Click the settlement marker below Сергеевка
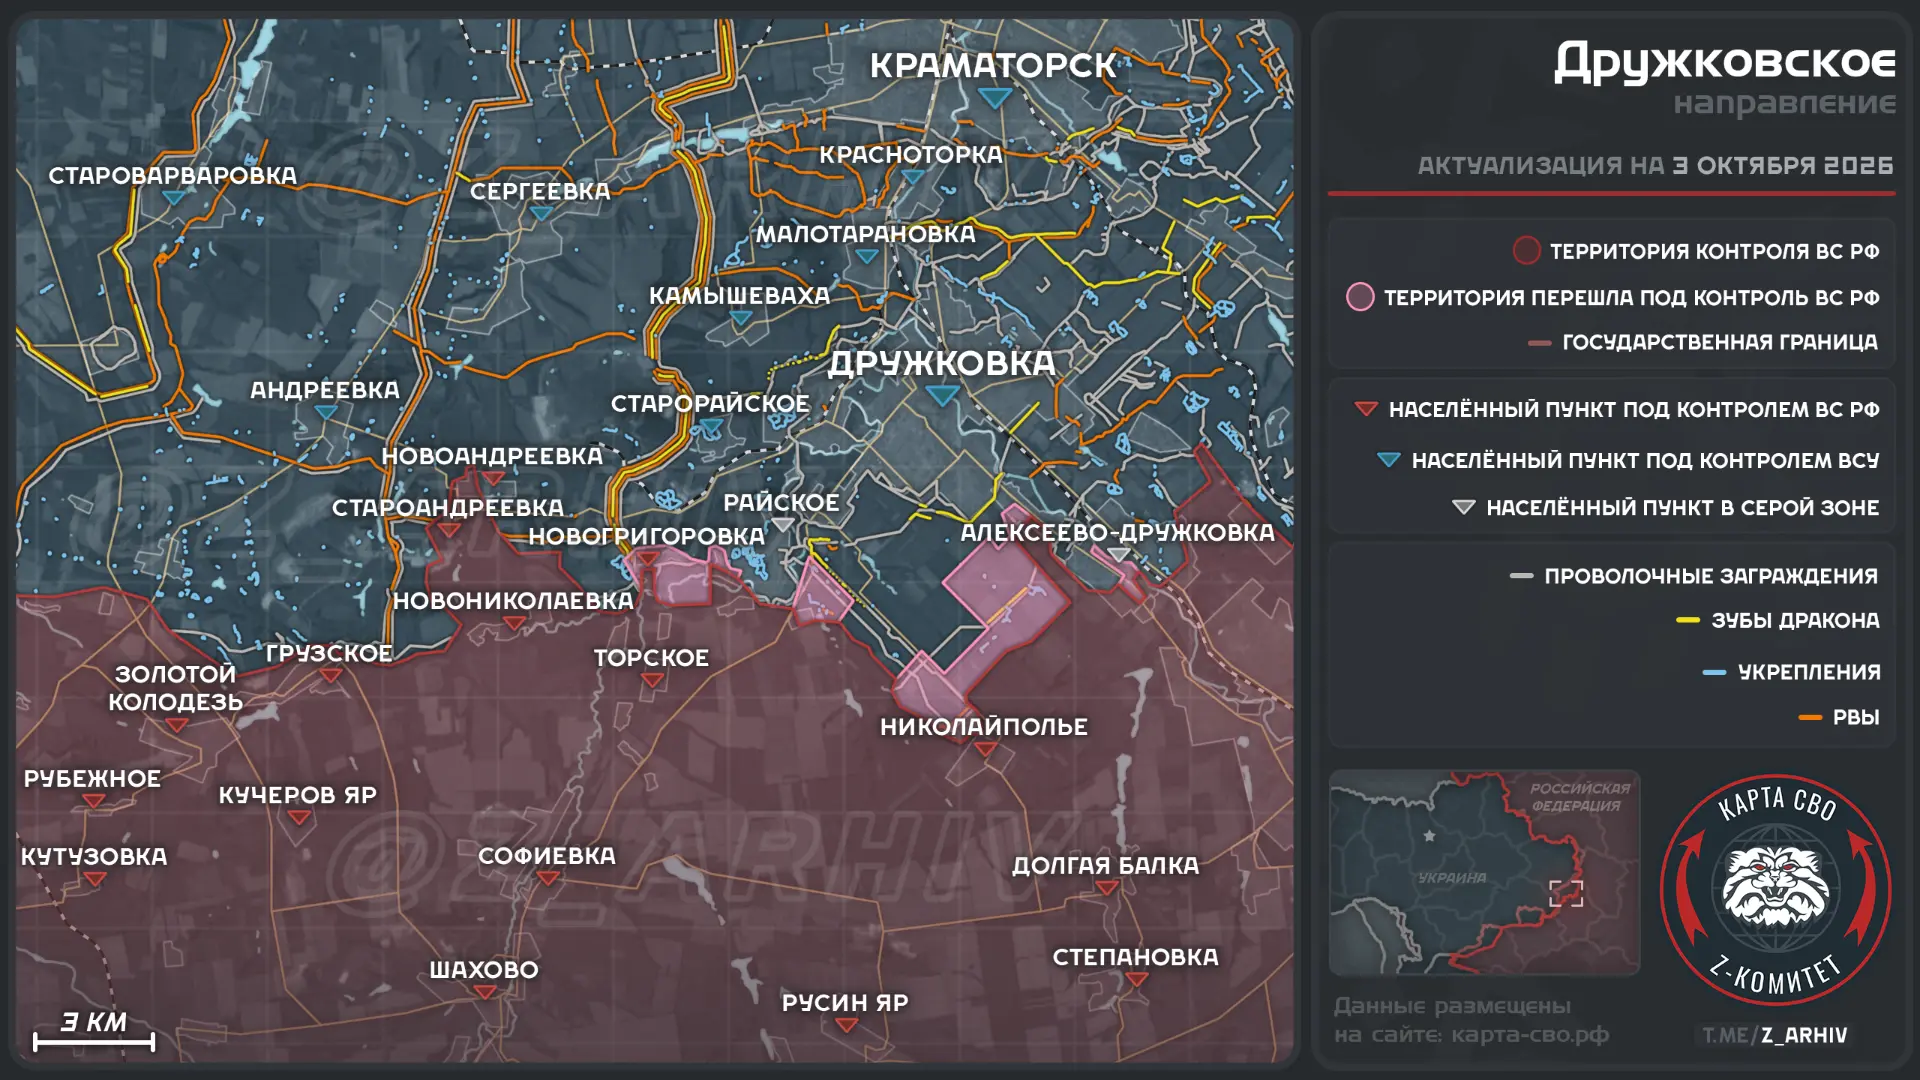Image resolution: width=1920 pixels, height=1080 pixels. coord(541,213)
